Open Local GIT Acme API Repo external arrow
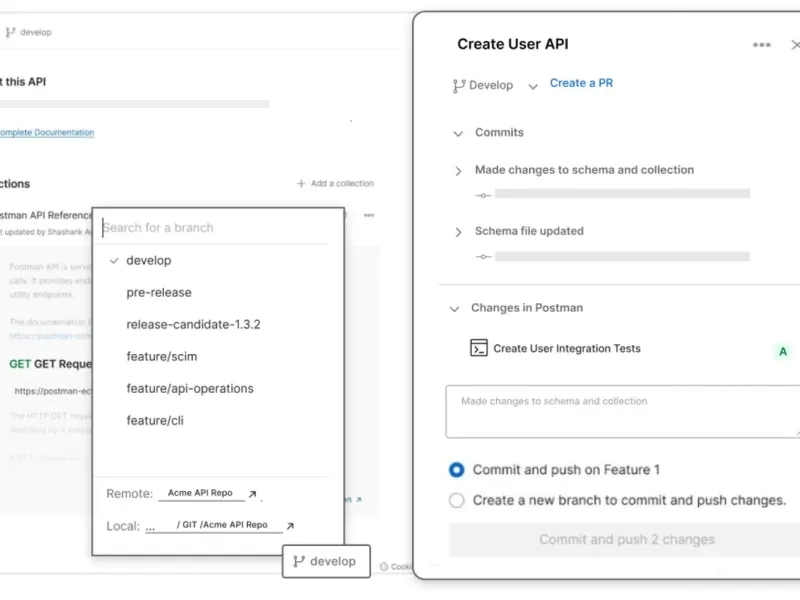The image size is (800, 600). pos(290,525)
